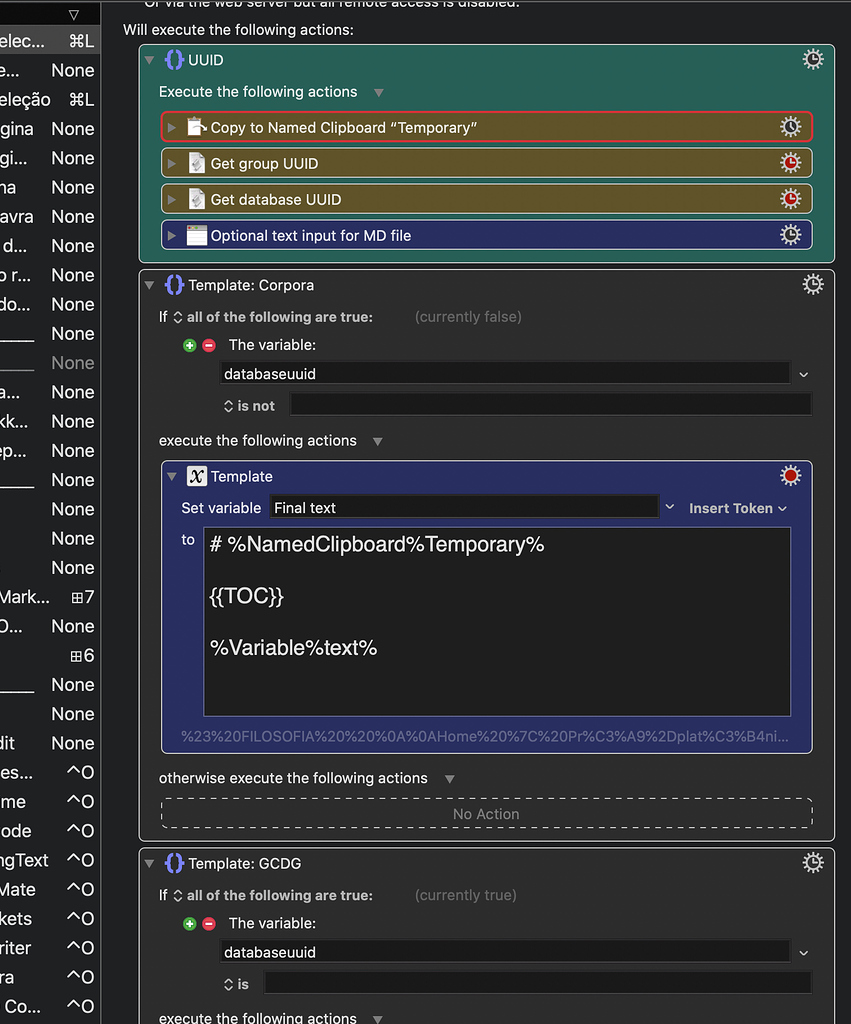Image resolution: width=851 pixels, height=1024 pixels.
Task: Expand the Get group UUID action
Action: 172,162
